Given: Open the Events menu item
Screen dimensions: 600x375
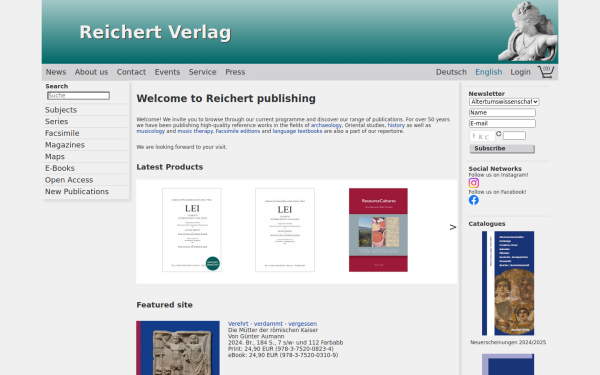Looking at the screenshot, I should (x=167, y=72).
